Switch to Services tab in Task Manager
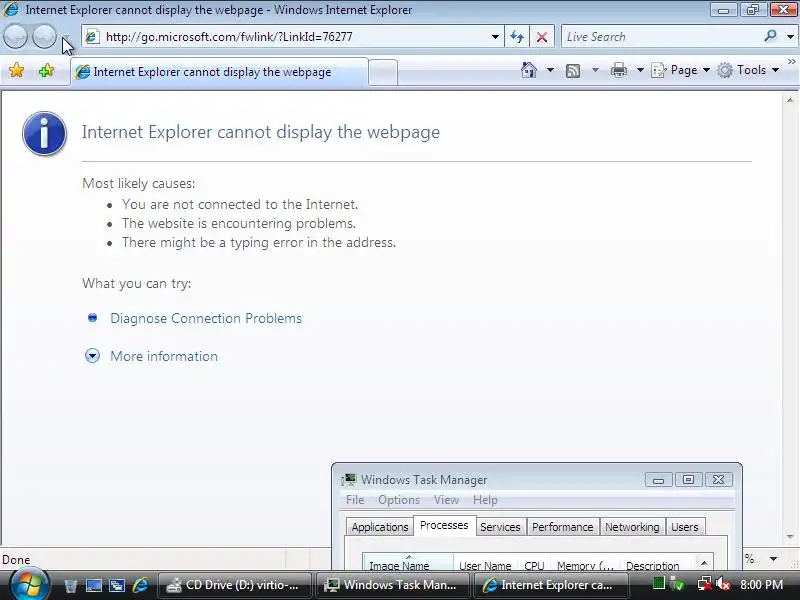 point(500,527)
